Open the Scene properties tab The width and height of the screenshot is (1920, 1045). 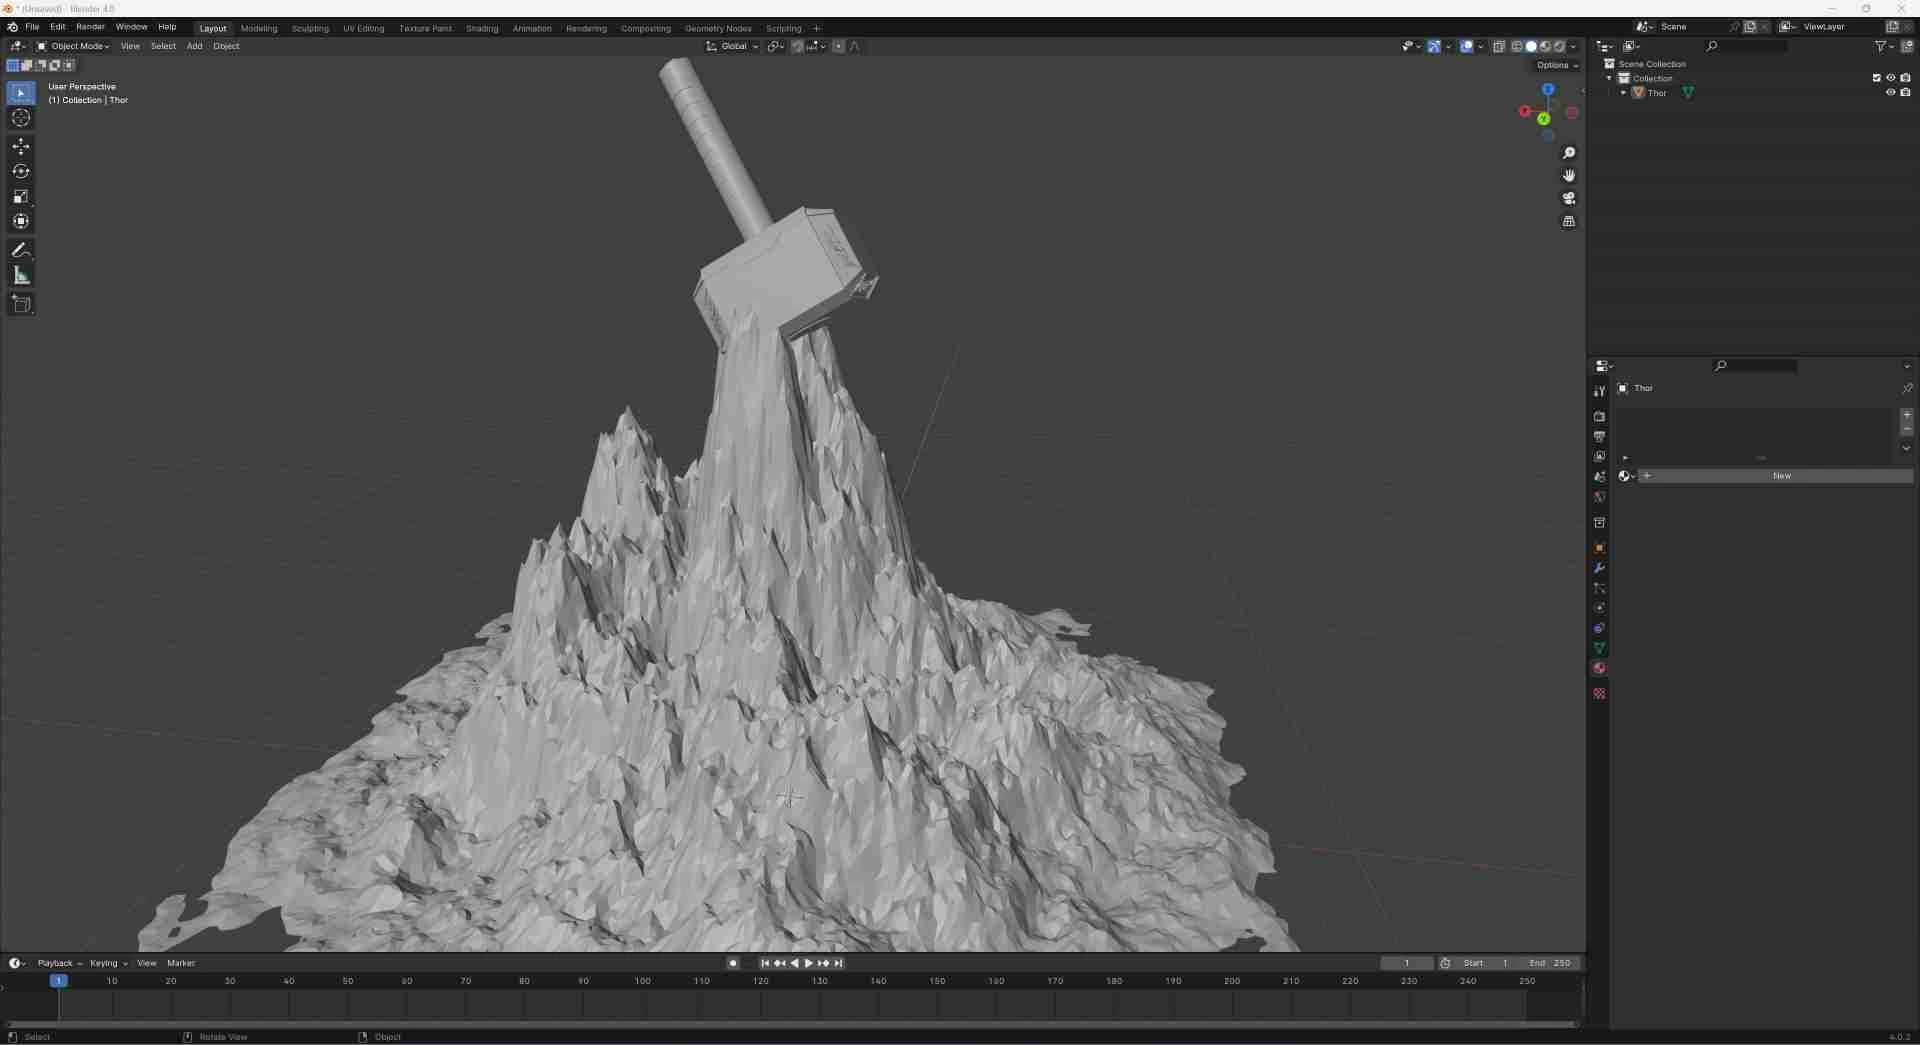click(1599, 477)
